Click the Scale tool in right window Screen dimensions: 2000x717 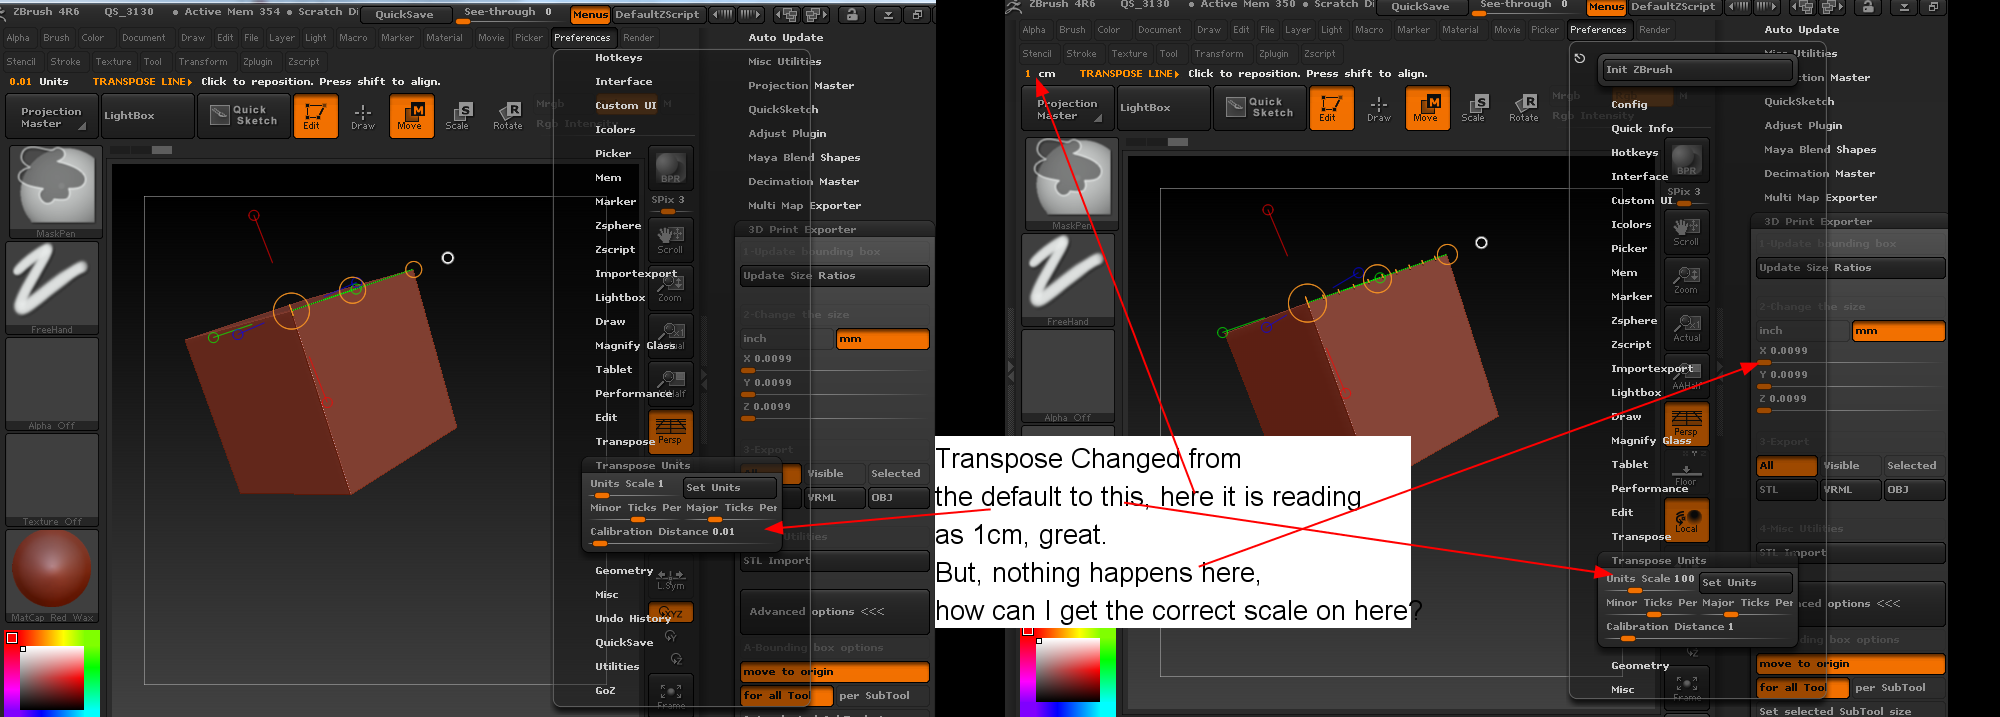(1474, 108)
